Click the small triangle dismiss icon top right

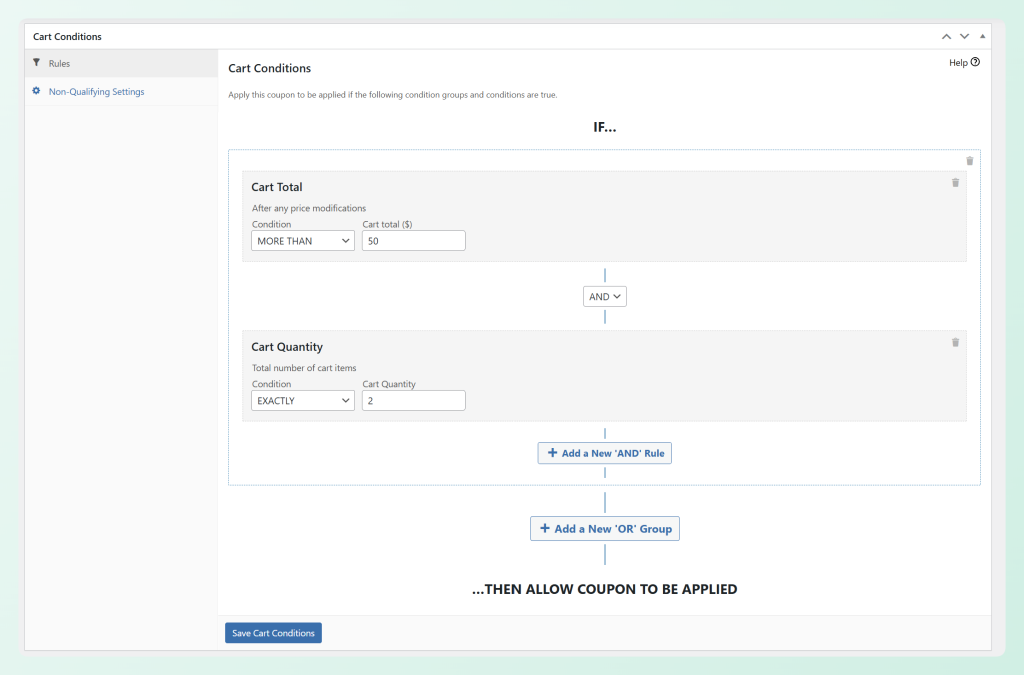(x=981, y=36)
